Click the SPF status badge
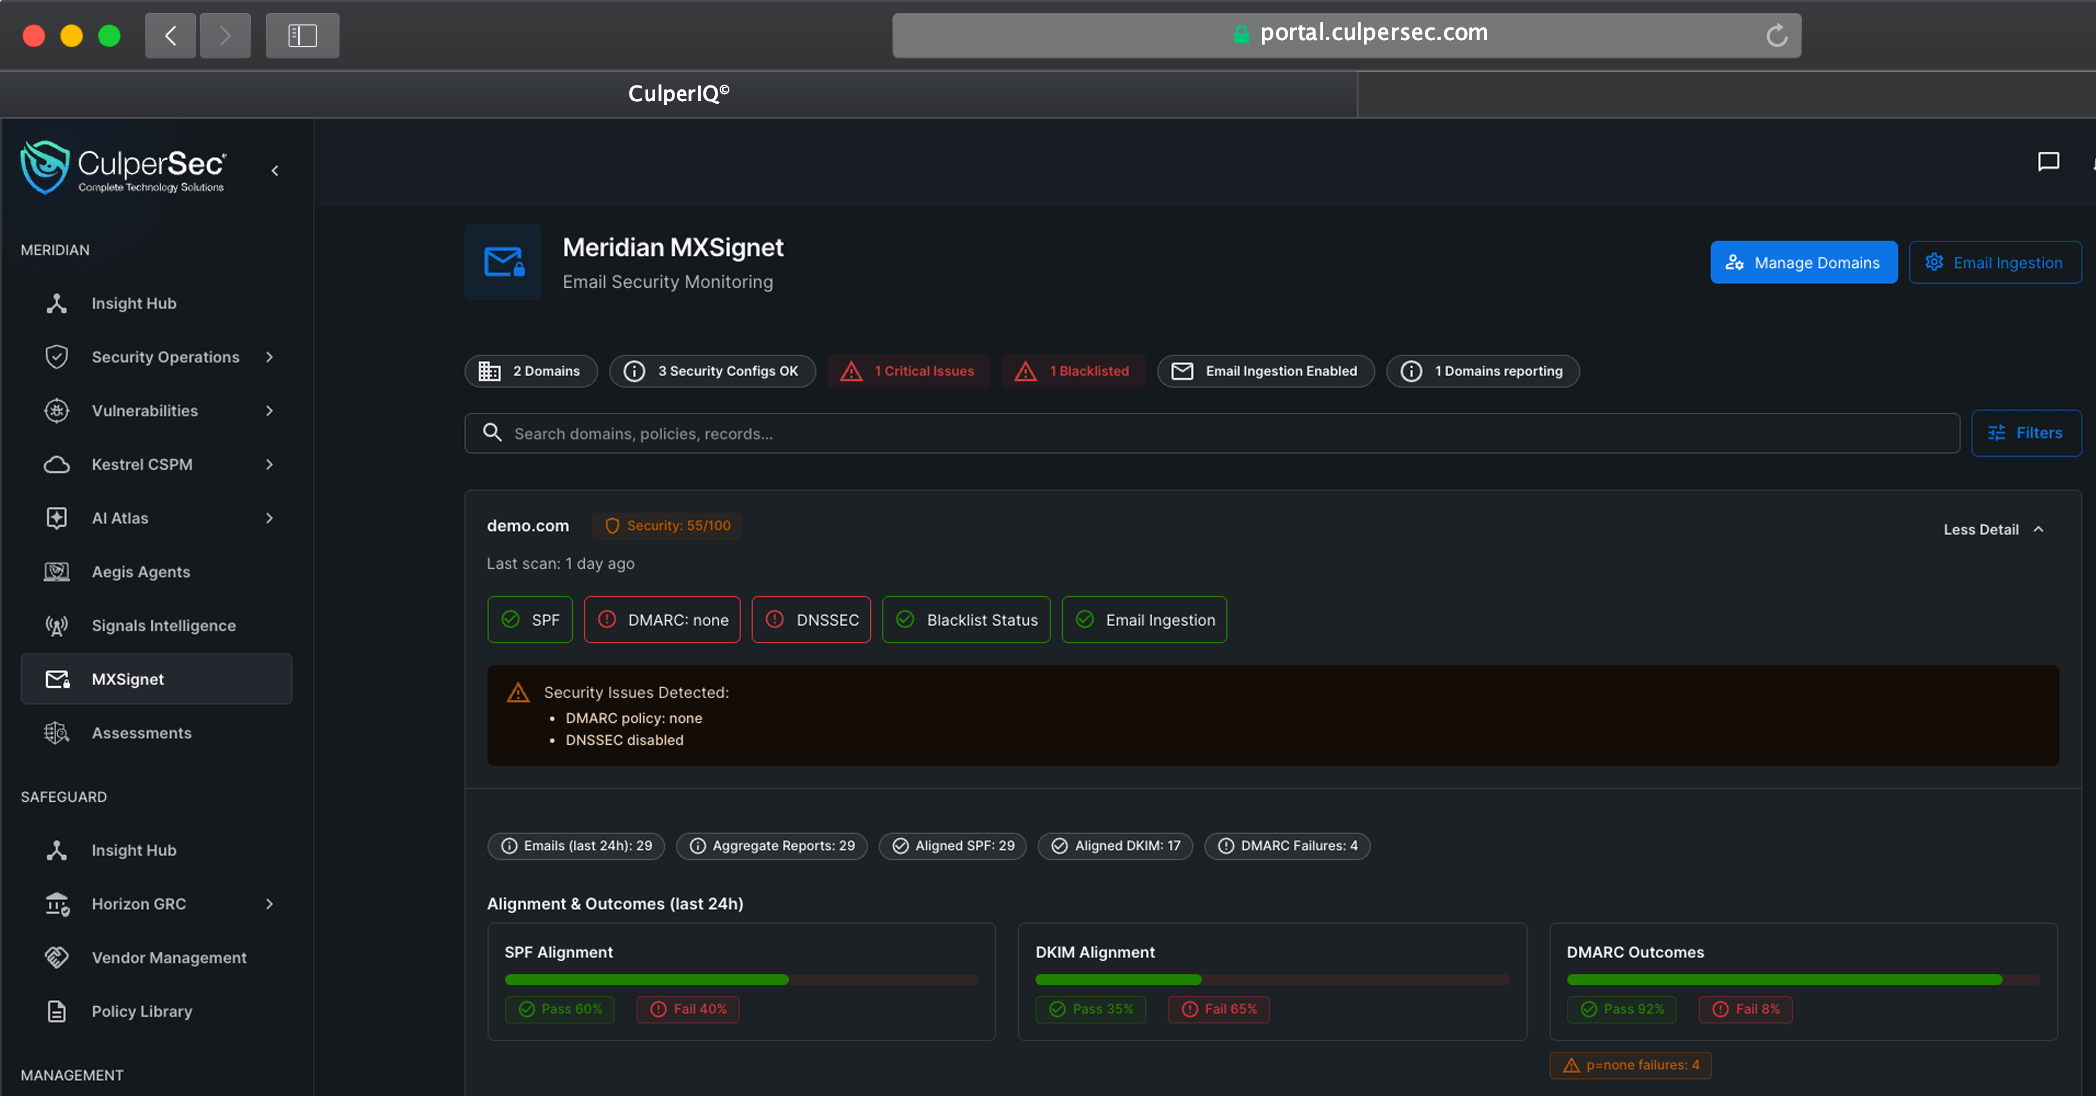This screenshot has width=2096, height=1096. coord(530,620)
